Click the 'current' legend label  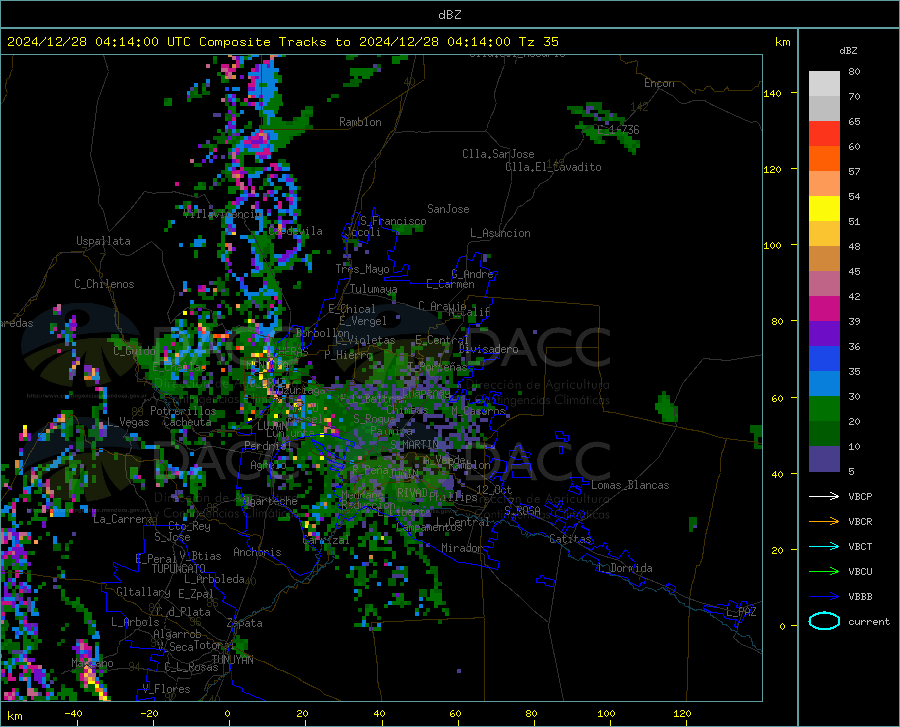click(869, 621)
